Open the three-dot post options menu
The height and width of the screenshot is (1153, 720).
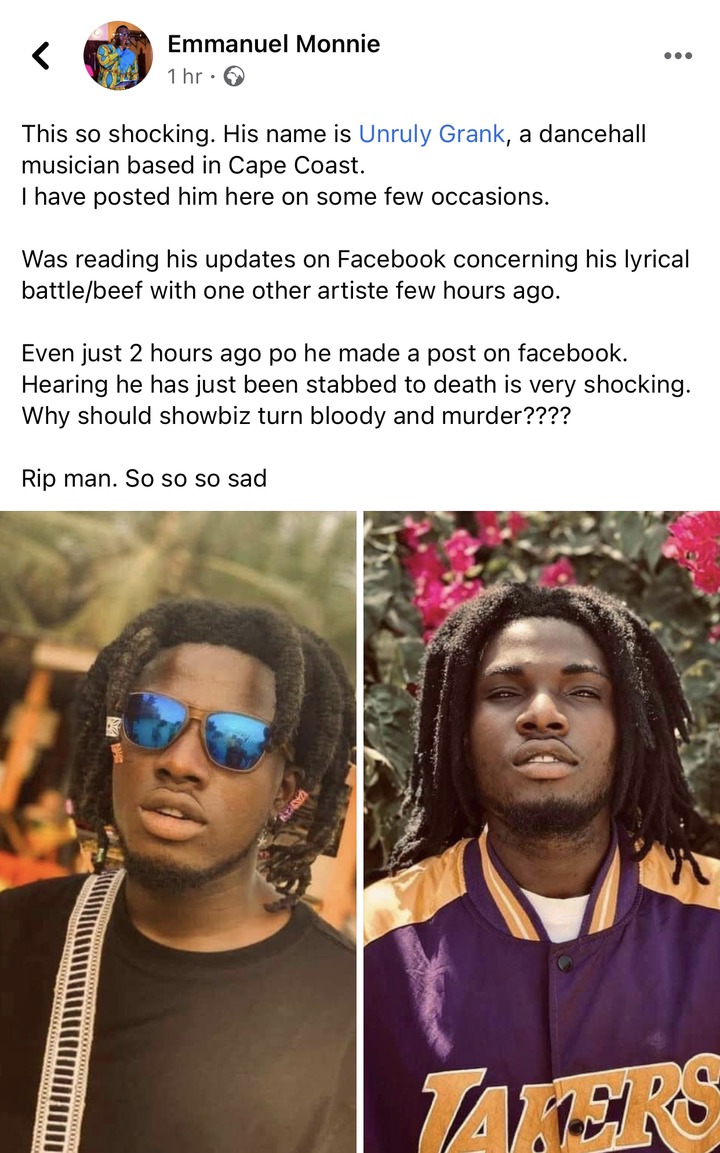click(x=677, y=56)
